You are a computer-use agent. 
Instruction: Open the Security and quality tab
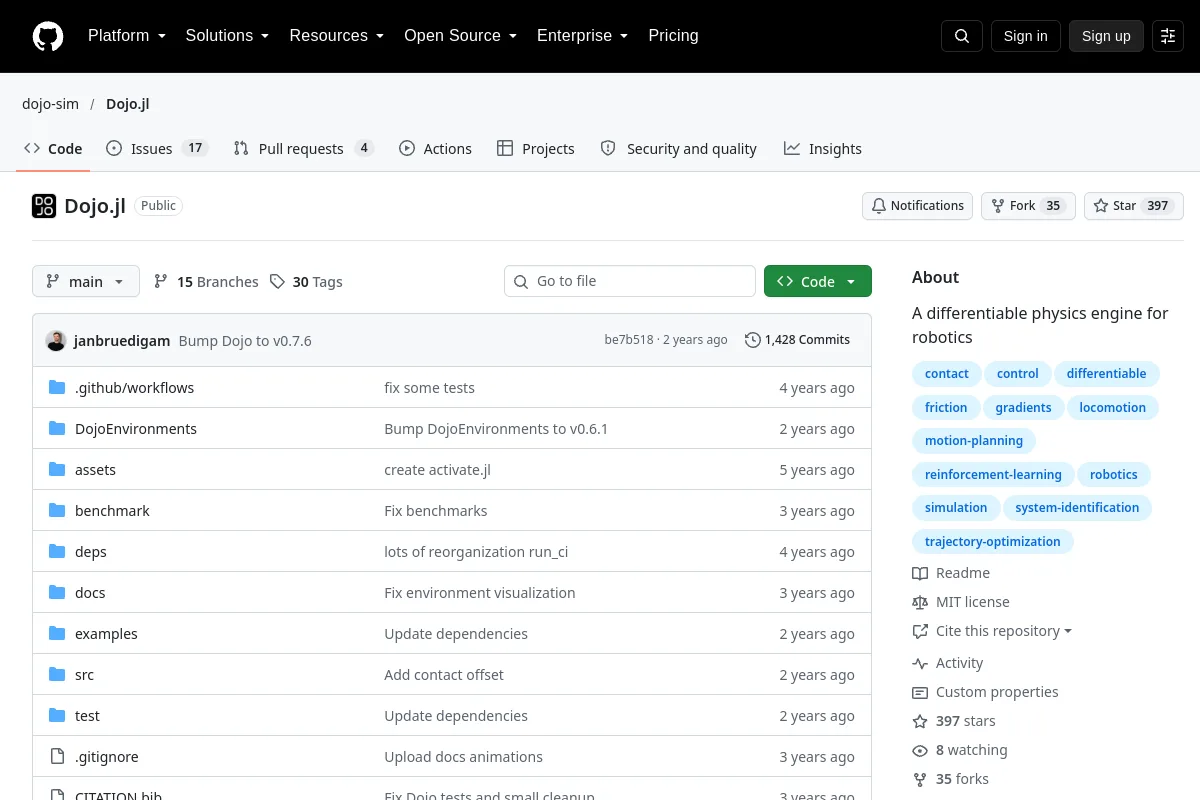(x=678, y=149)
